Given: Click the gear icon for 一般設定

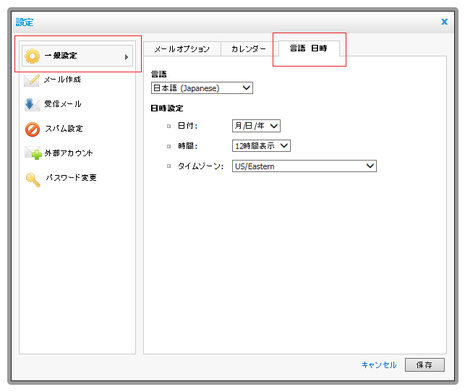Looking at the screenshot, I should (32, 56).
